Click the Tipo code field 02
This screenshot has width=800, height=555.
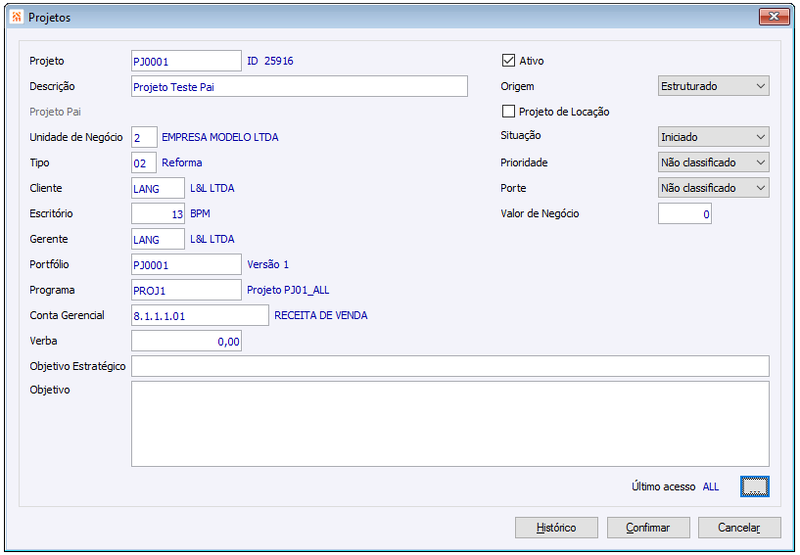144,163
